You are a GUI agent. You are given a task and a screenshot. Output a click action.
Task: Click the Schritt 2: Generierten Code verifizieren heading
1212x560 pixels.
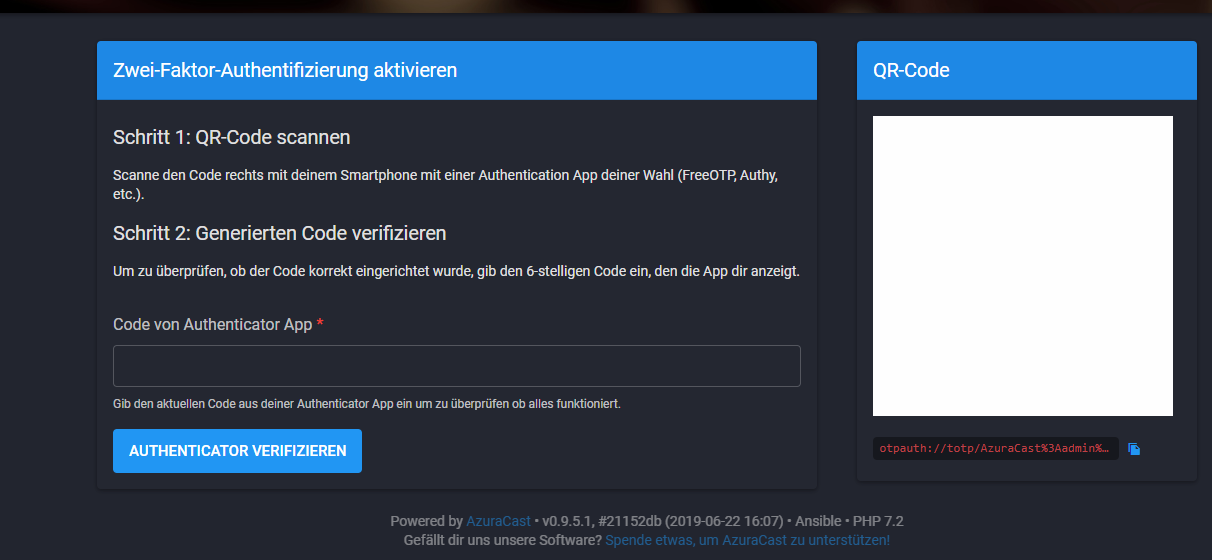coord(280,233)
